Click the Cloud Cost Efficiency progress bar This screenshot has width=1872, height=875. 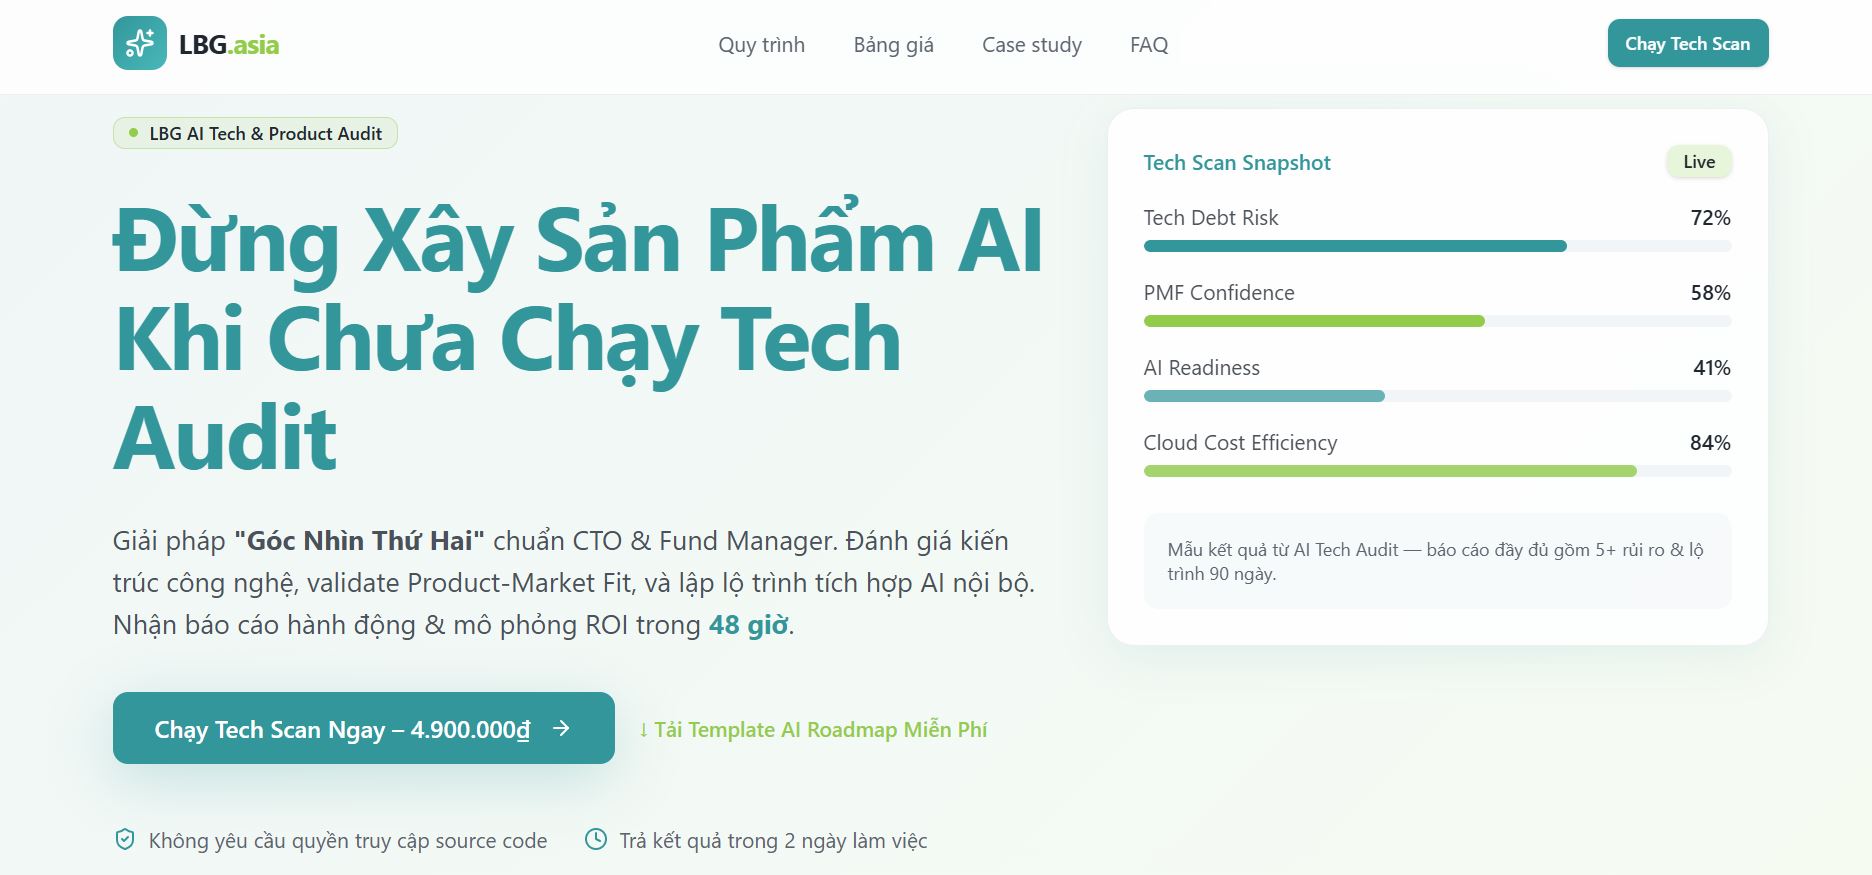point(1437,471)
